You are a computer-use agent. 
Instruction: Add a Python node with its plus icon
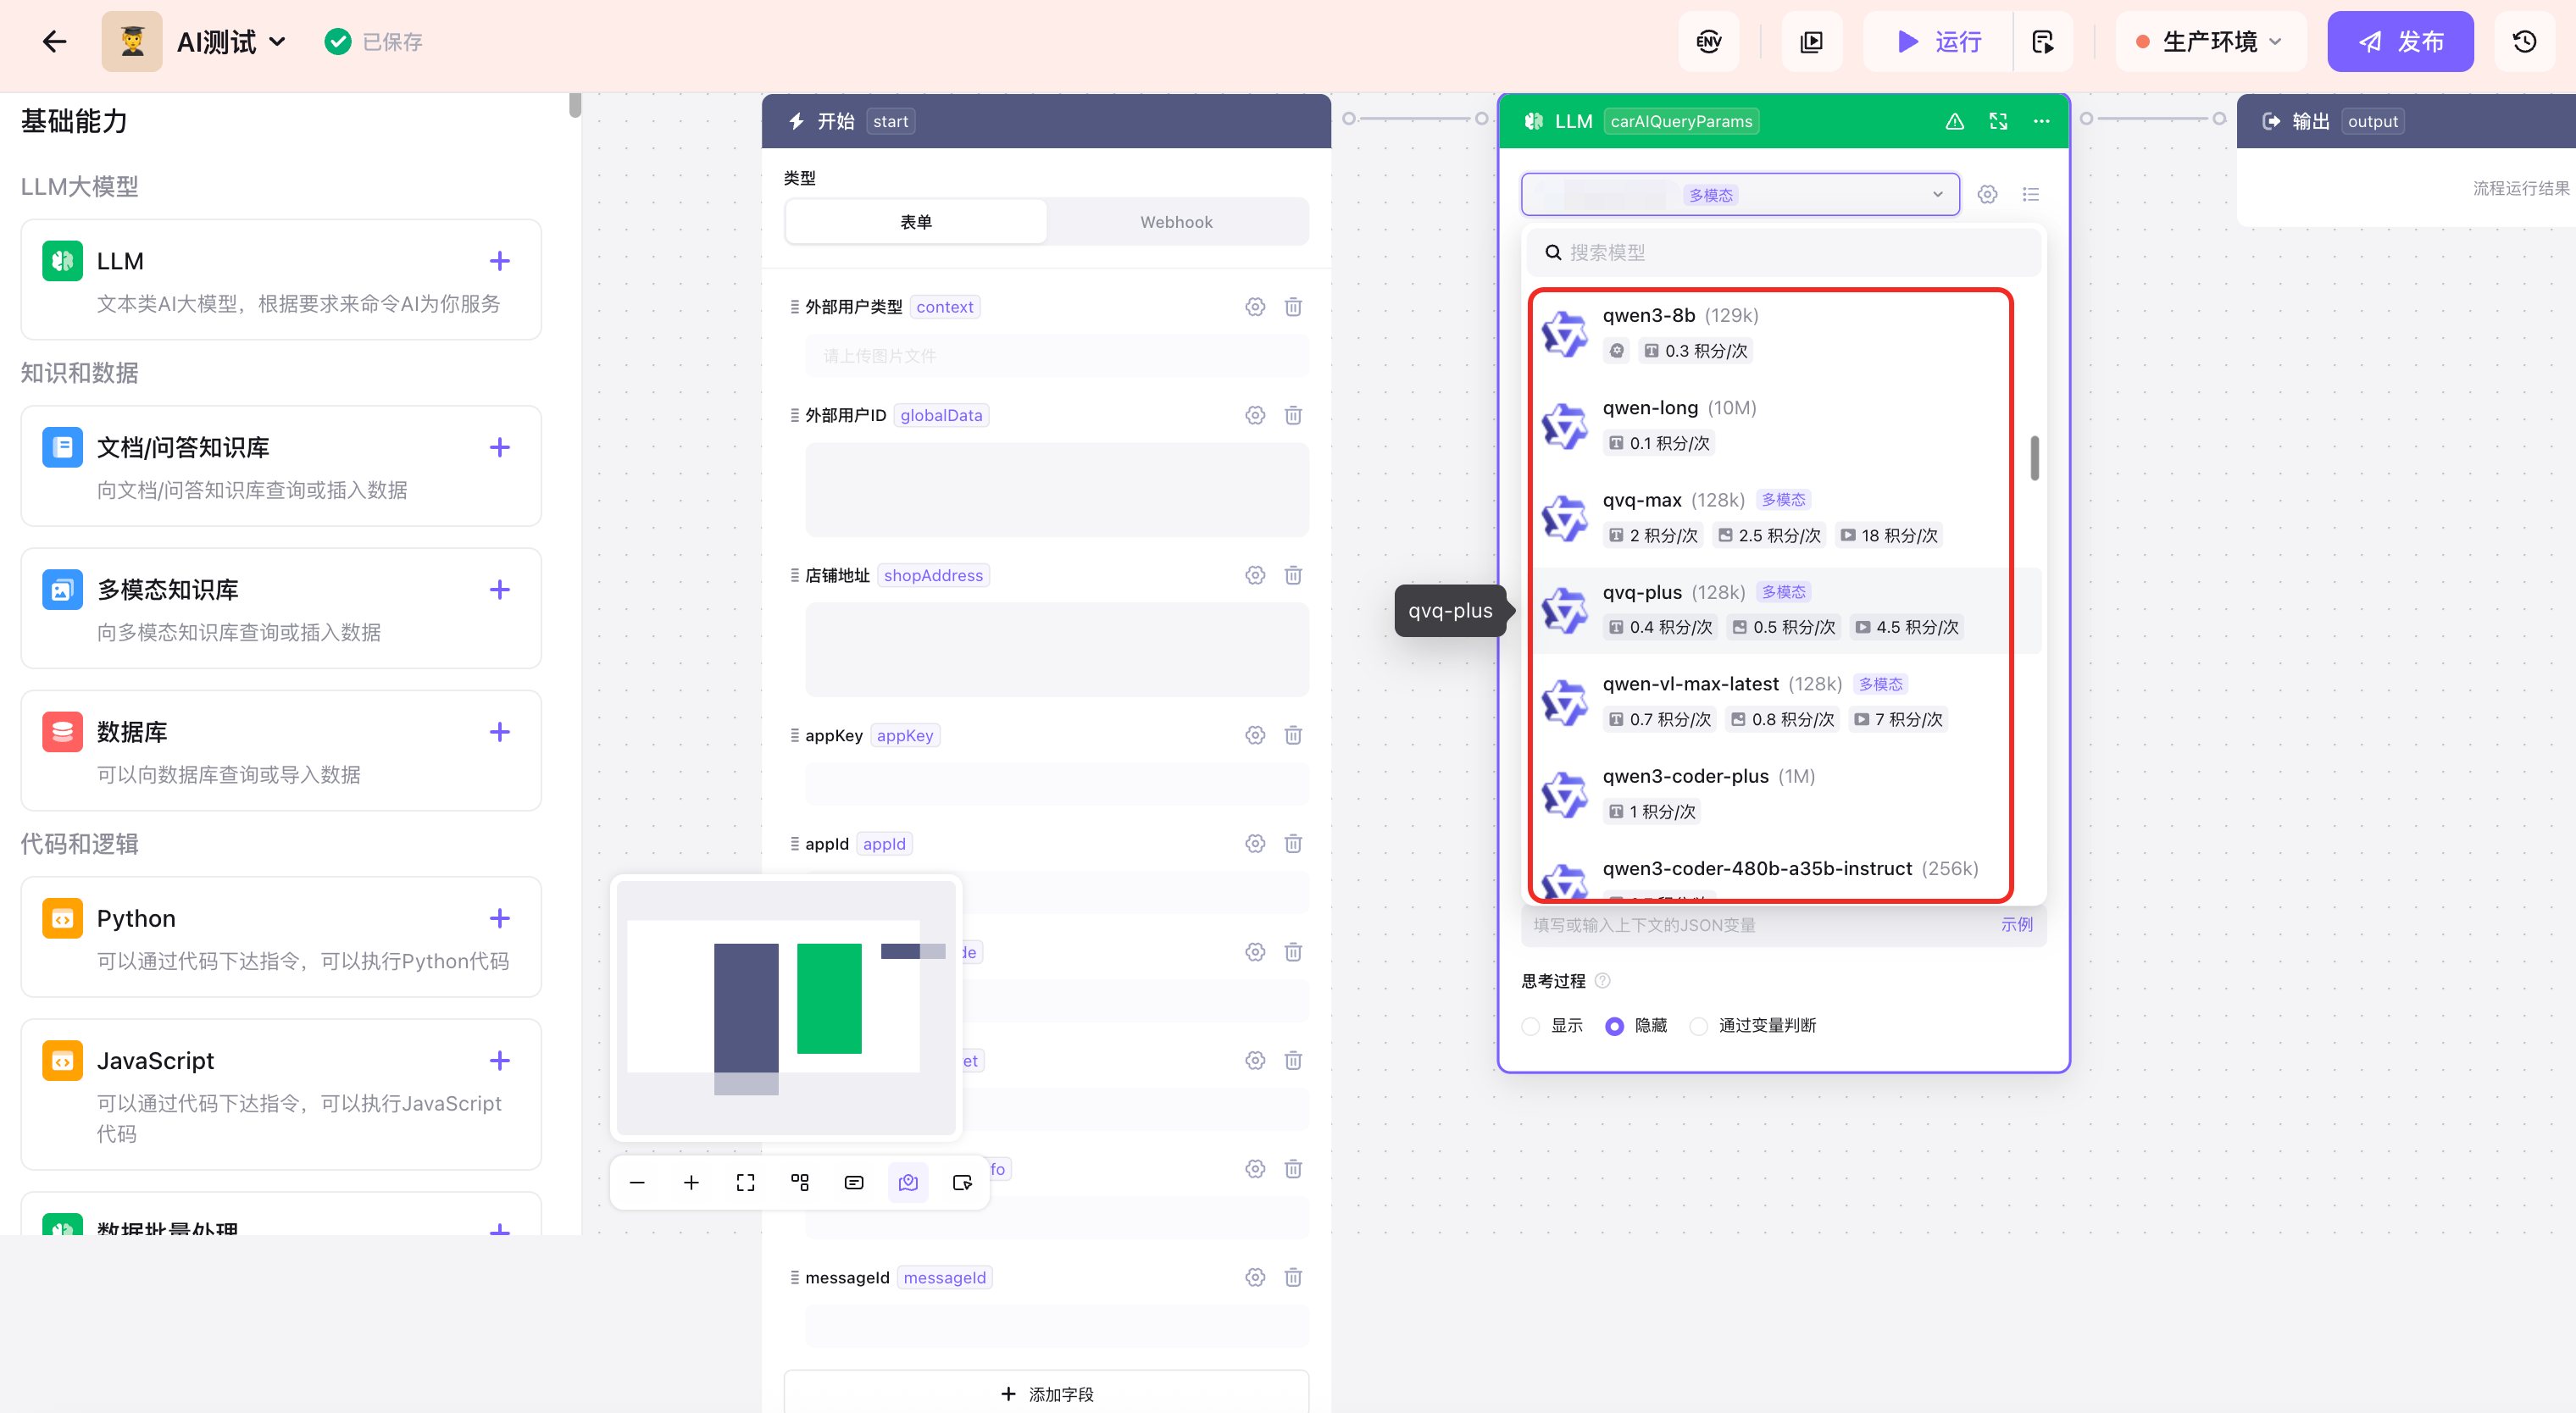coord(500,918)
